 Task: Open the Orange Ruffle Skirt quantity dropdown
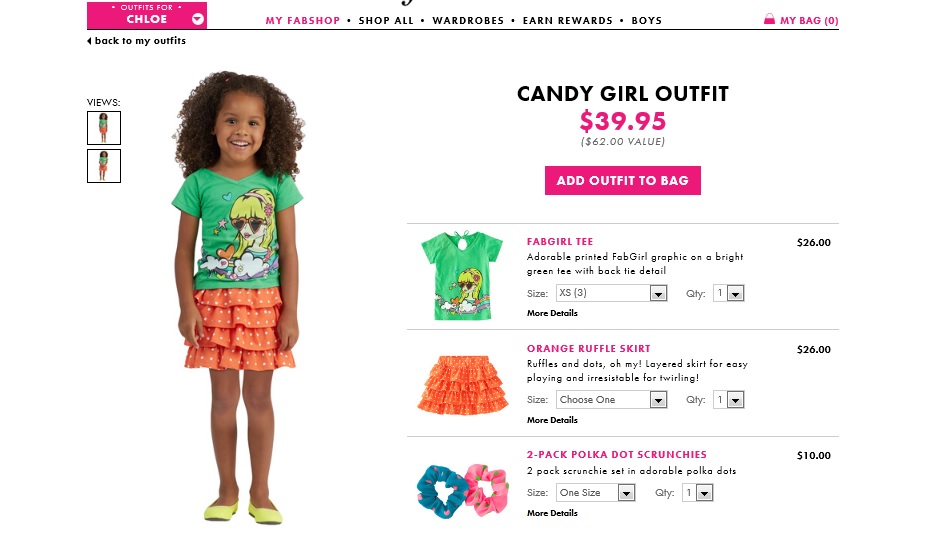click(x=729, y=400)
